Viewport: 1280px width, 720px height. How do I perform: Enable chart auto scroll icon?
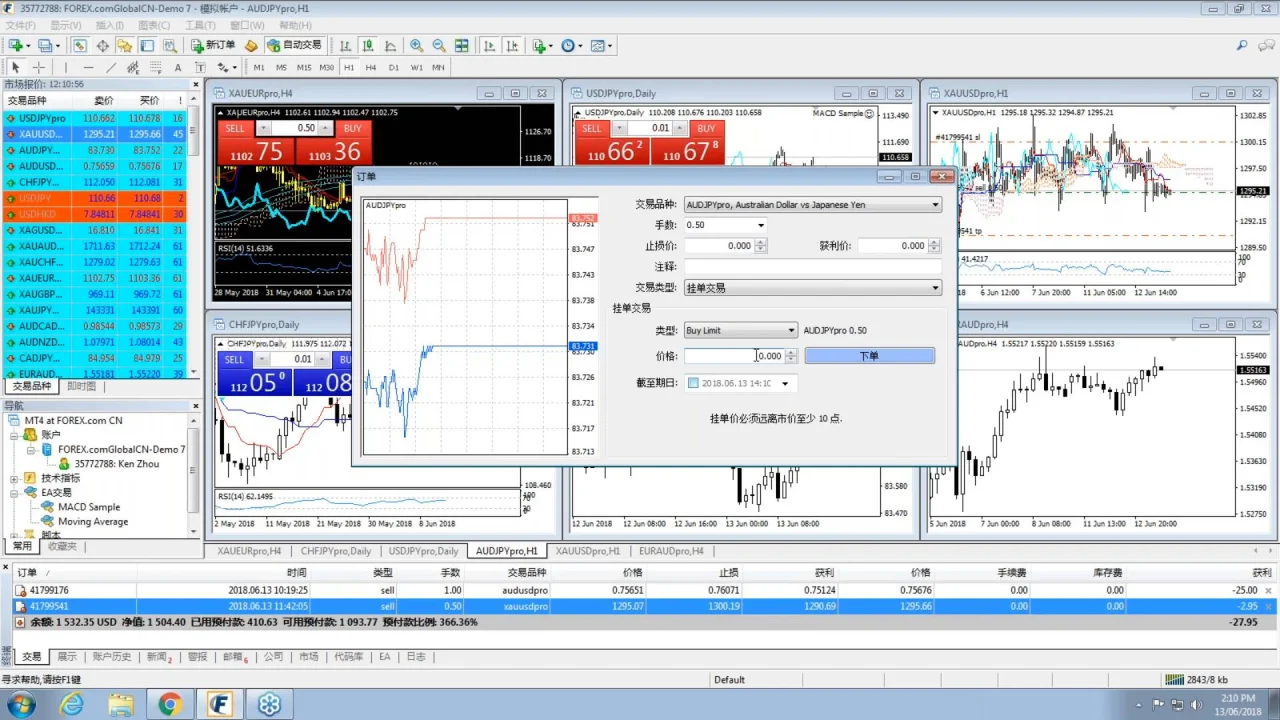tap(489, 45)
